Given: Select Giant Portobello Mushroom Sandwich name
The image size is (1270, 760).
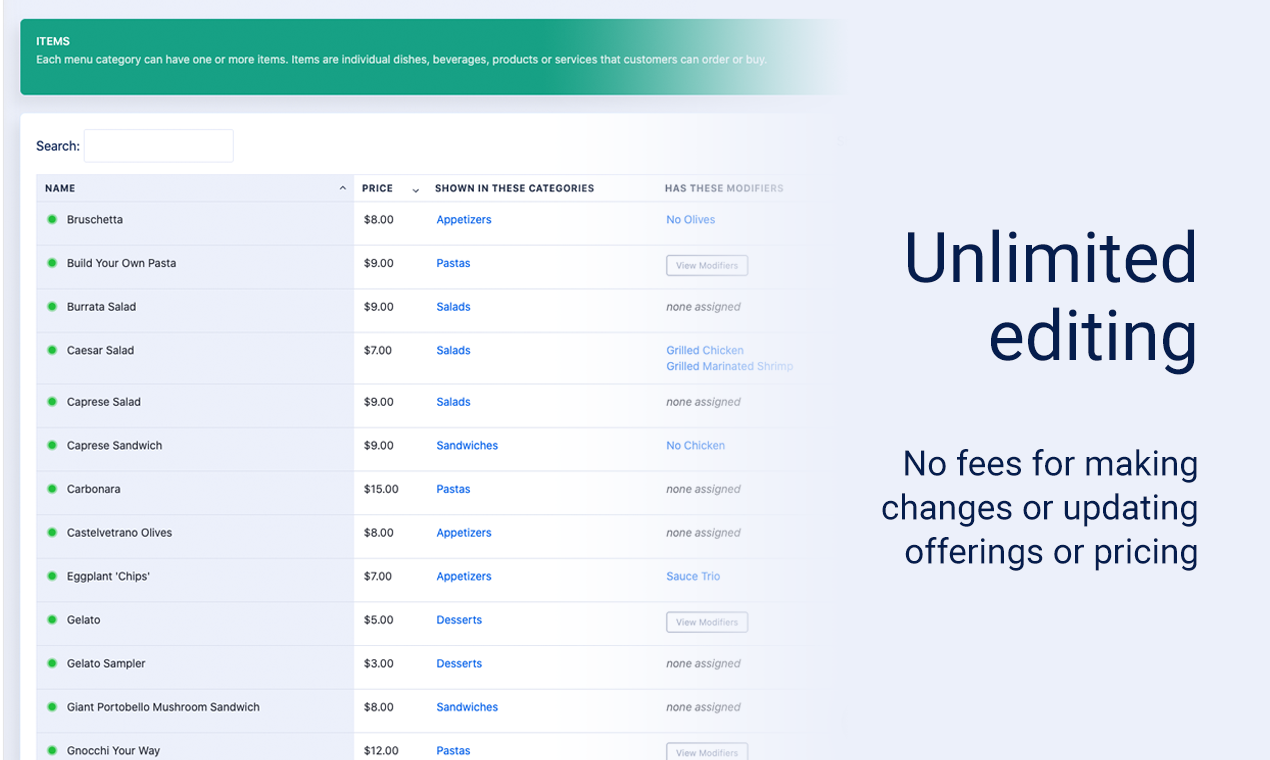Looking at the screenshot, I should pyautogui.click(x=163, y=707).
